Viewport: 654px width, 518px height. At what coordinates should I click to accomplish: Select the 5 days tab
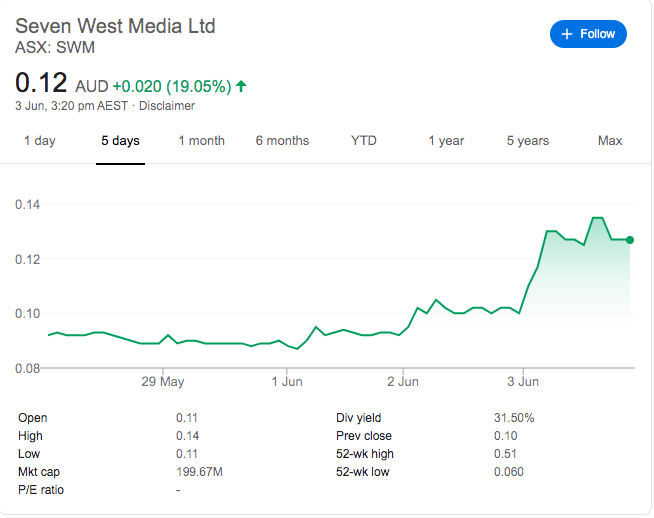(120, 141)
